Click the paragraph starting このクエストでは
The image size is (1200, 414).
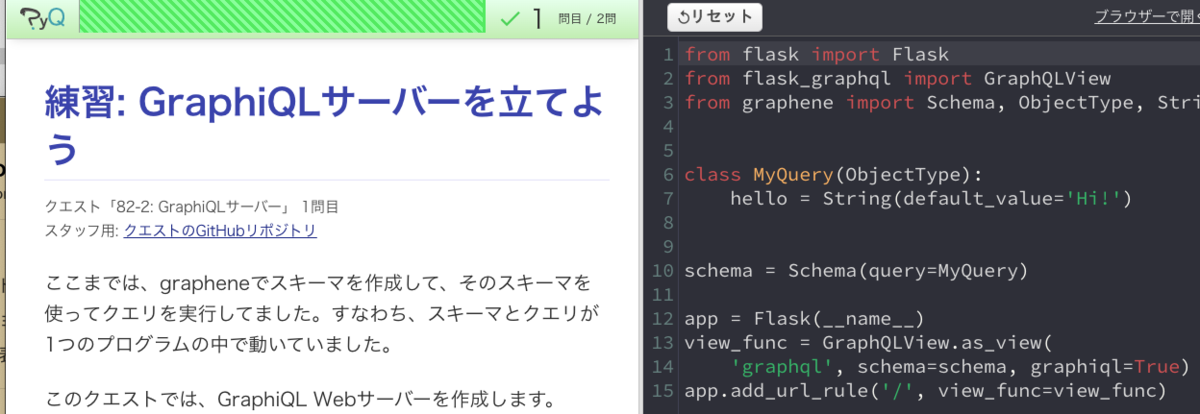click(300, 401)
